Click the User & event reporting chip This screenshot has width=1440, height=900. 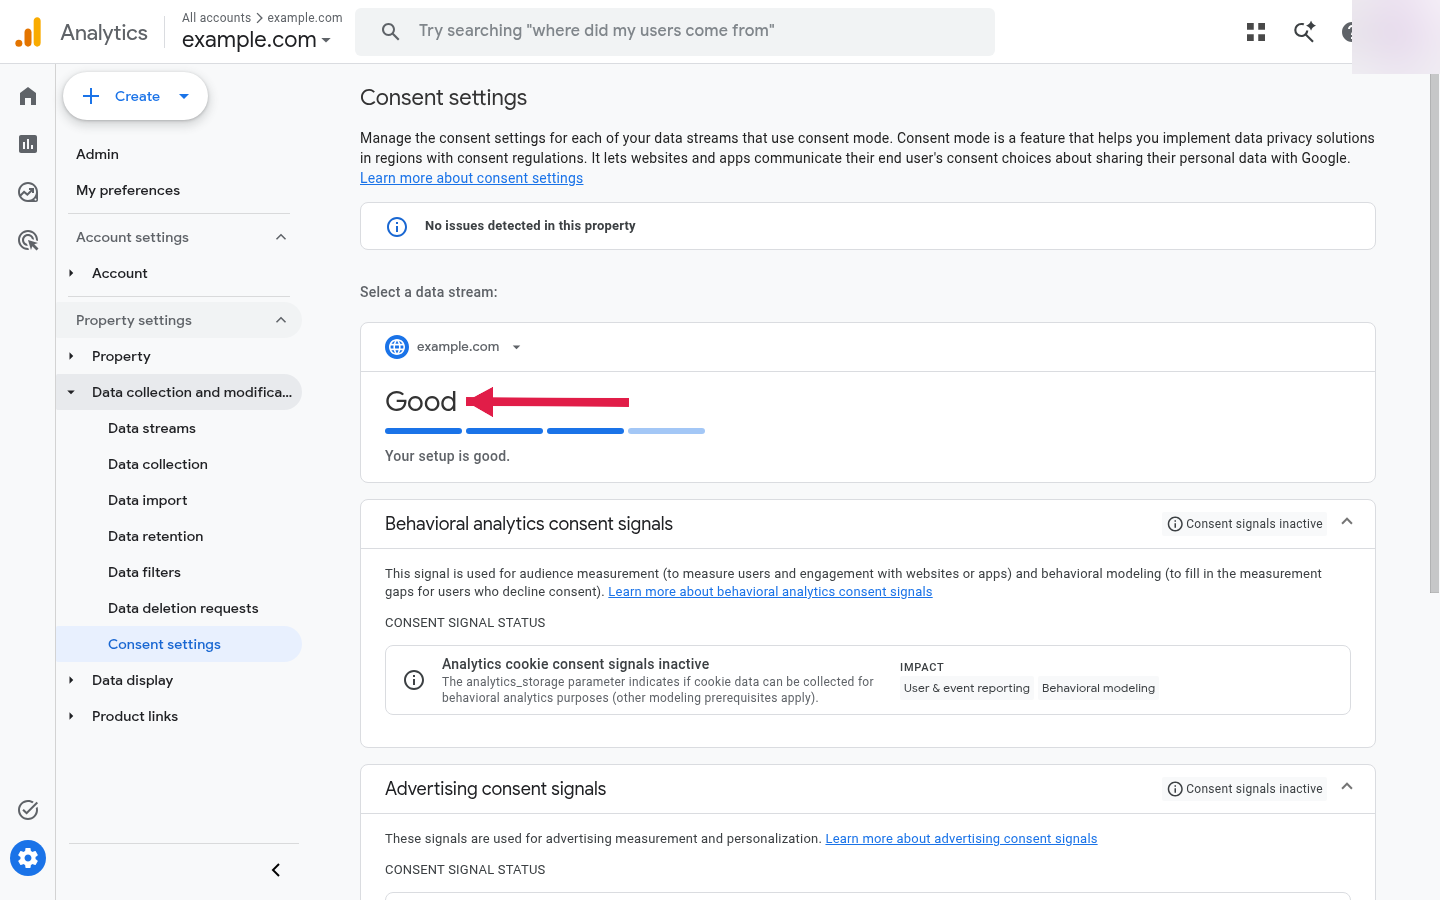click(x=967, y=688)
